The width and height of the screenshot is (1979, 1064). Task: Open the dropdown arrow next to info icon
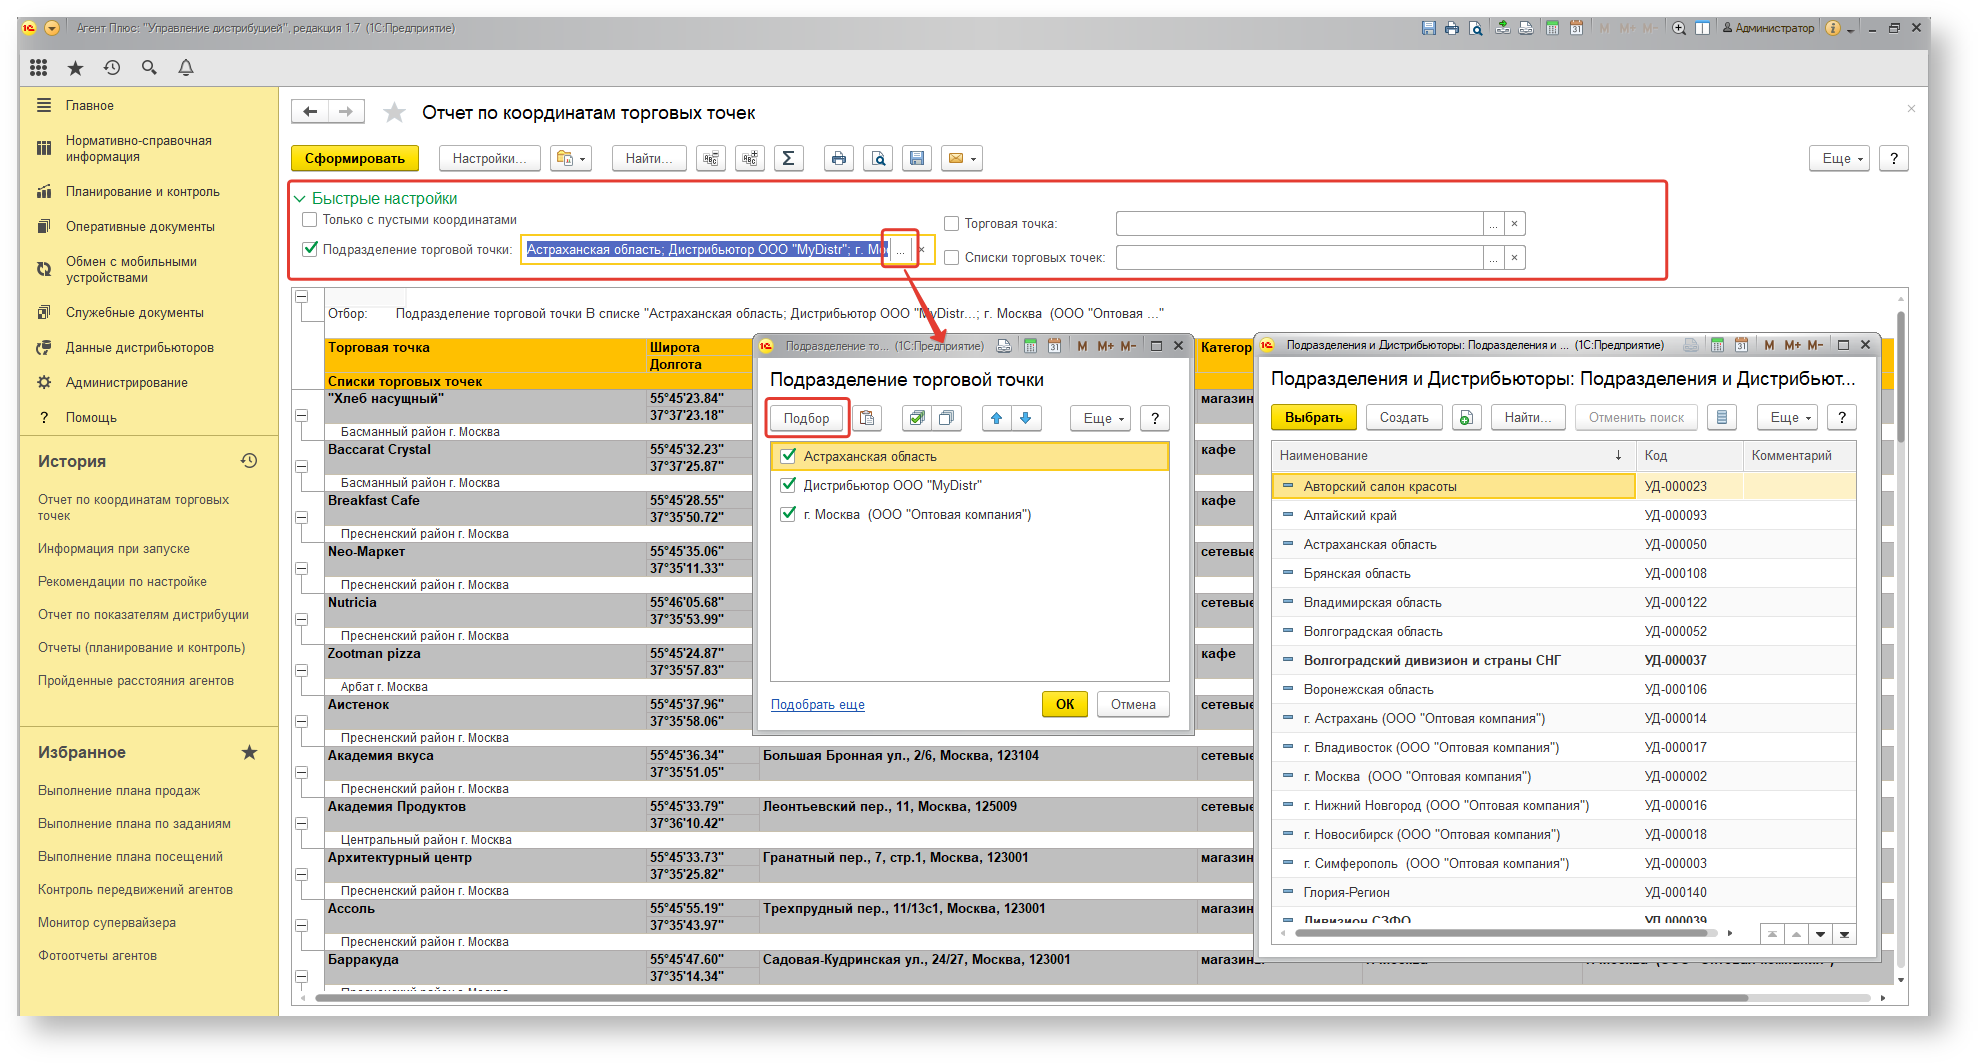pos(1851,29)
